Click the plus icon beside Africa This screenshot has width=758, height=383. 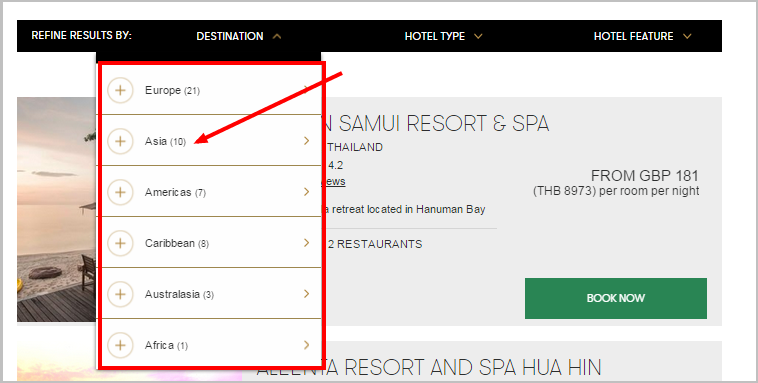(x=120, y=345)
